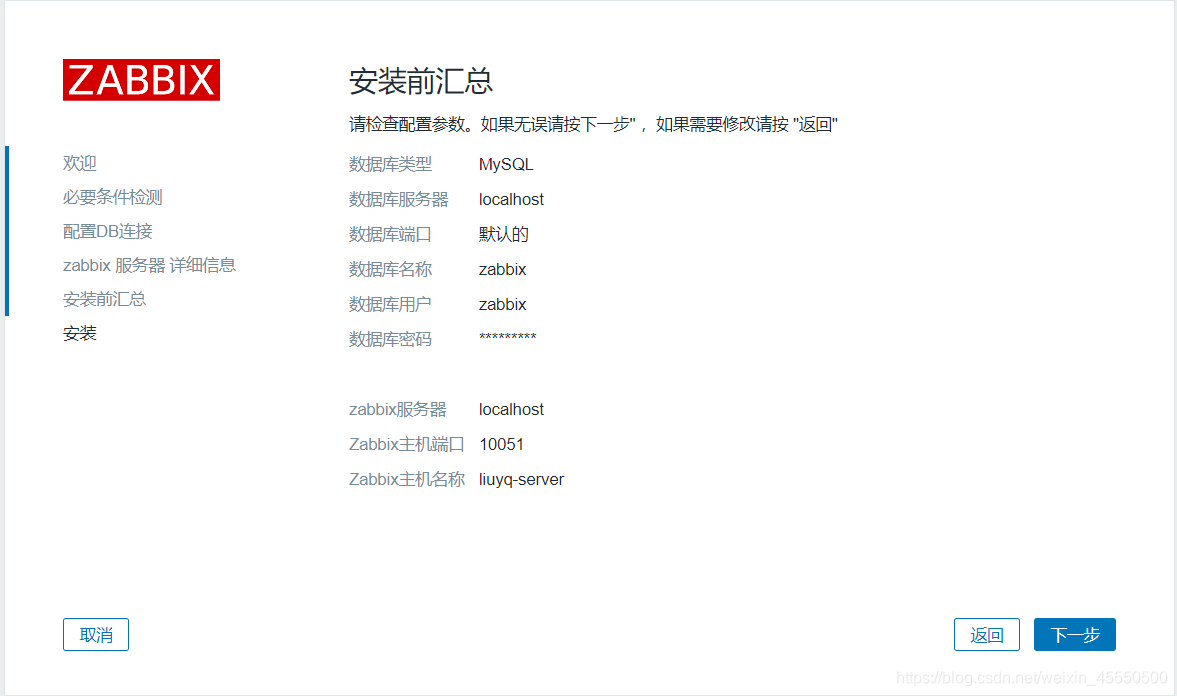Screen dimensions: 1177x696
Task: Click the localhost value beside zabbix服务器
Action: (x=511, y=409)
